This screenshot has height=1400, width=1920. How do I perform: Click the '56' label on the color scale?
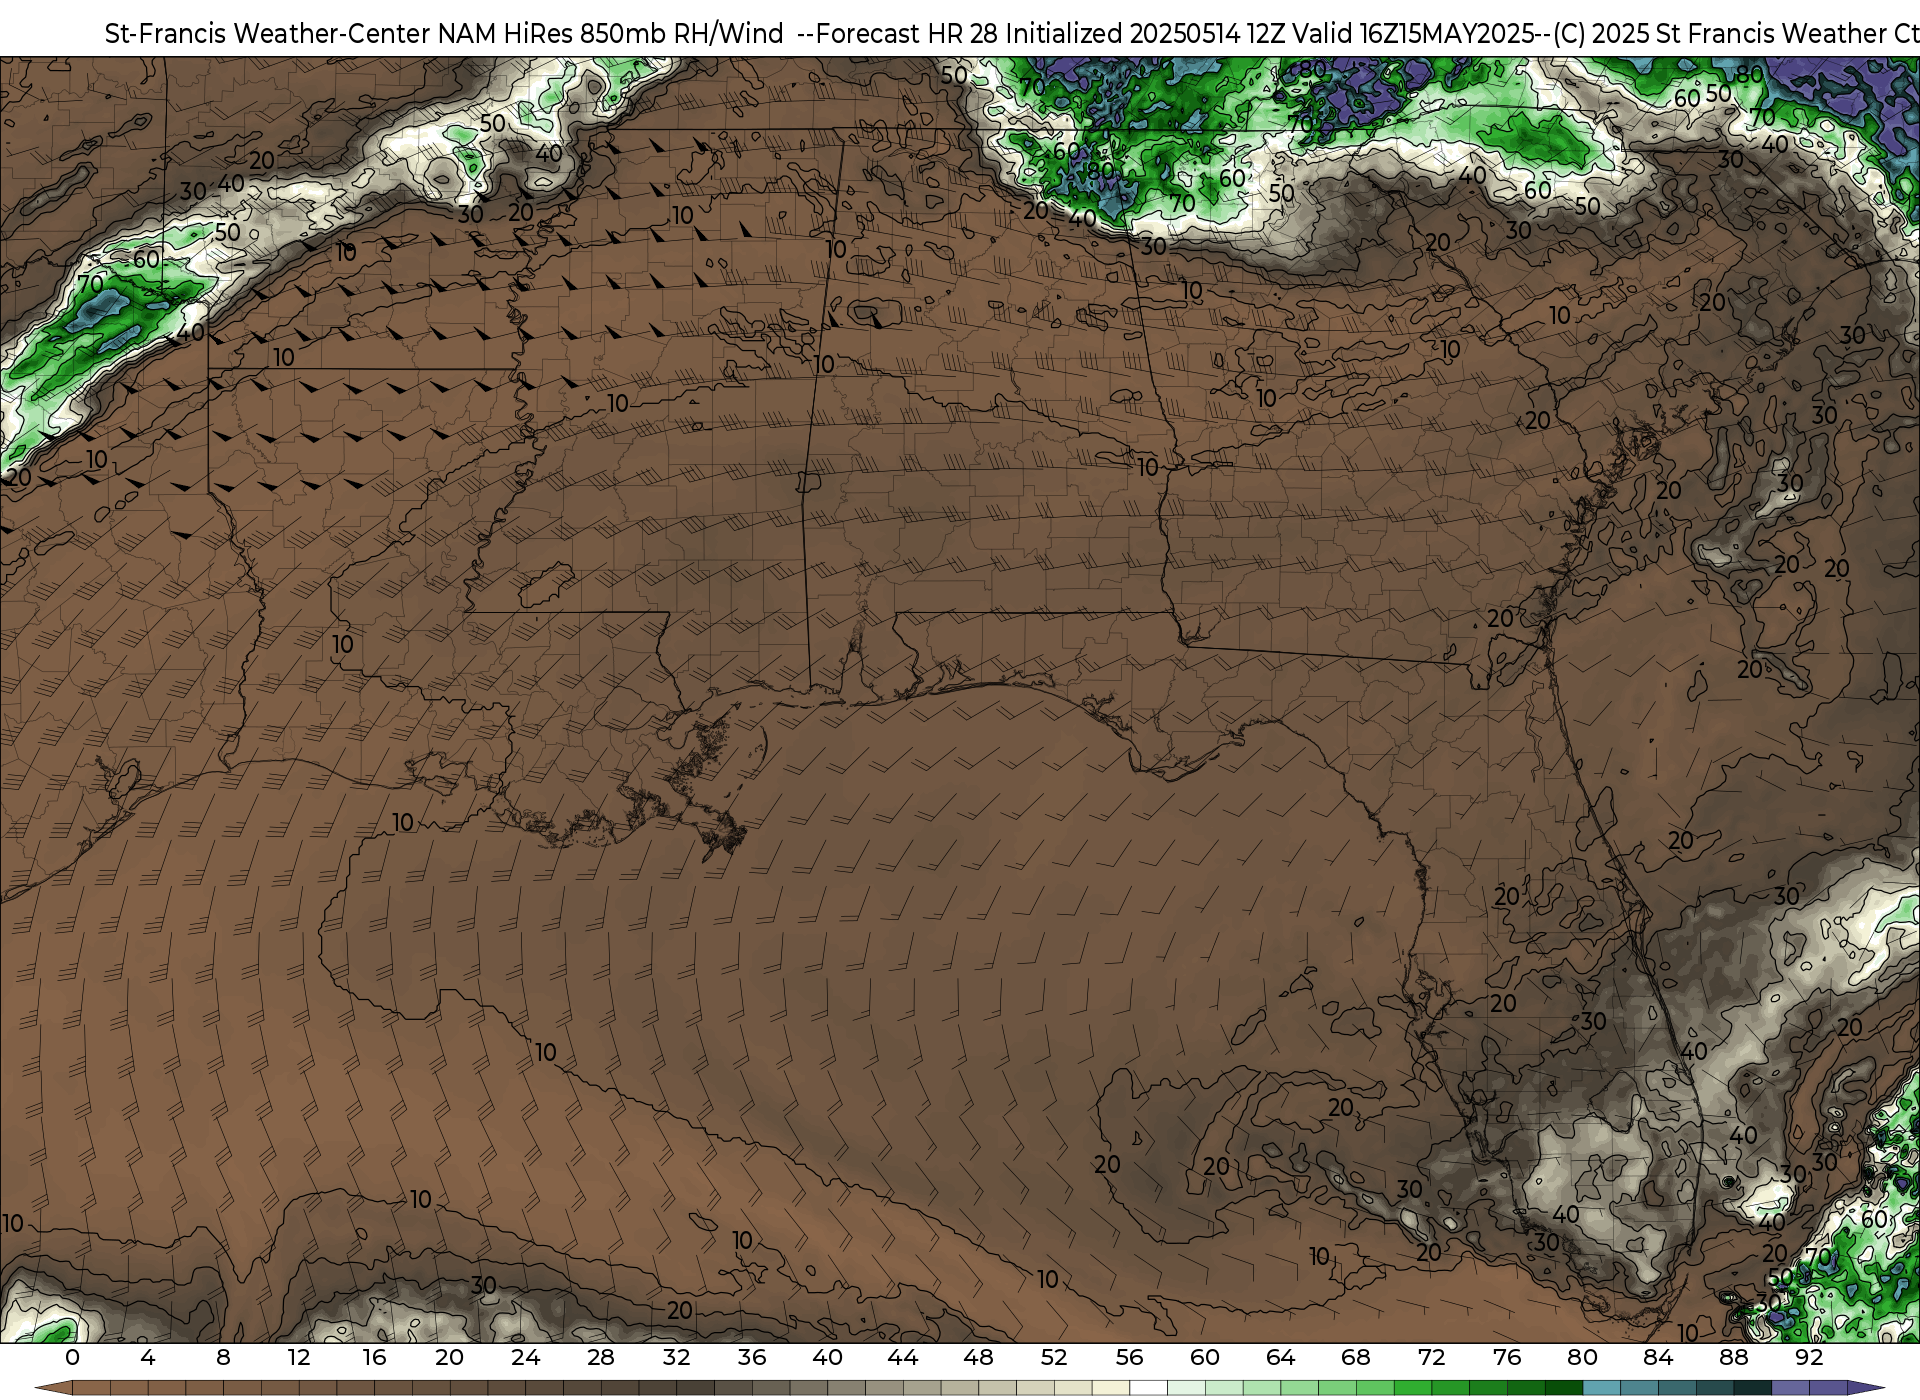pyautogui.click(x=1129, y=1358)
